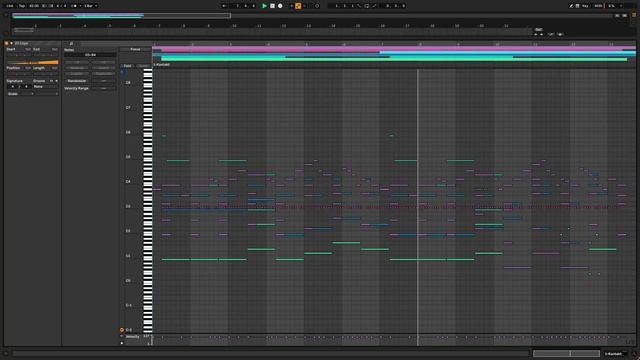
Task: Edit the time signature numerator field
Action: point(13,87)
